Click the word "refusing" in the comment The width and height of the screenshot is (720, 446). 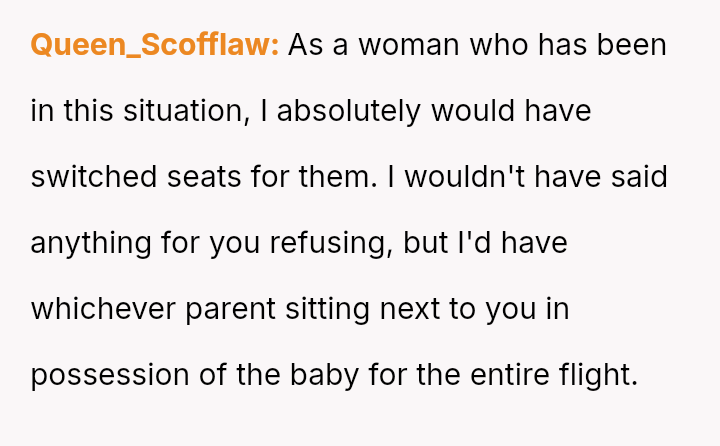(331, 243)
